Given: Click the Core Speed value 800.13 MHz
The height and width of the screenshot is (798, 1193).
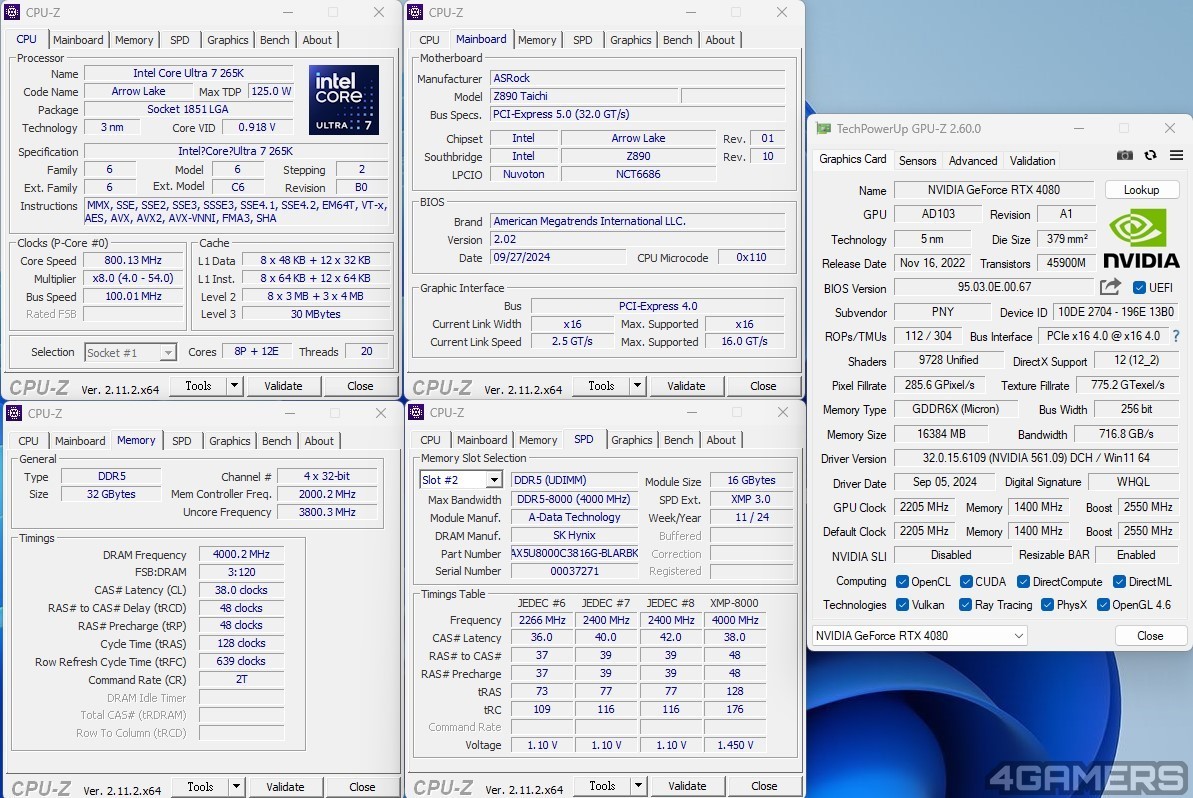Looking at the screenshot, I should pos(133,260).
